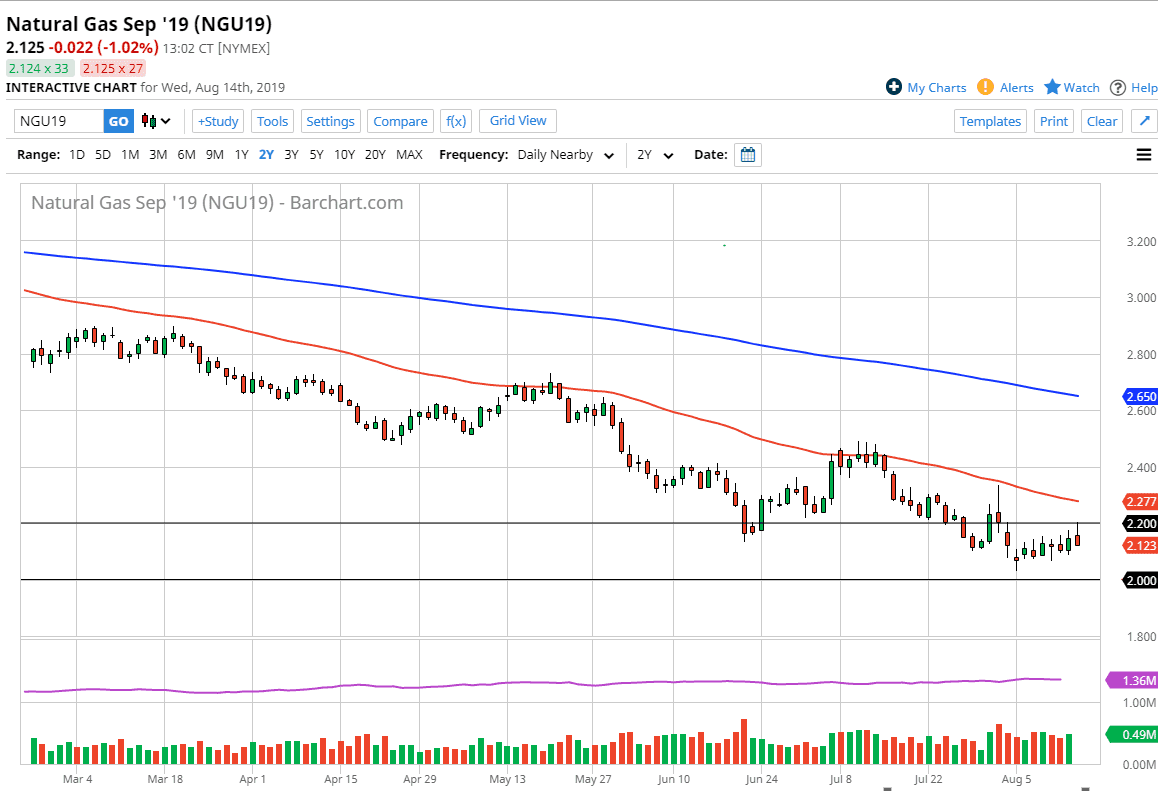Click the My Charts plus icon
The width and height of the screenshot is (1158, 791).
894,87
